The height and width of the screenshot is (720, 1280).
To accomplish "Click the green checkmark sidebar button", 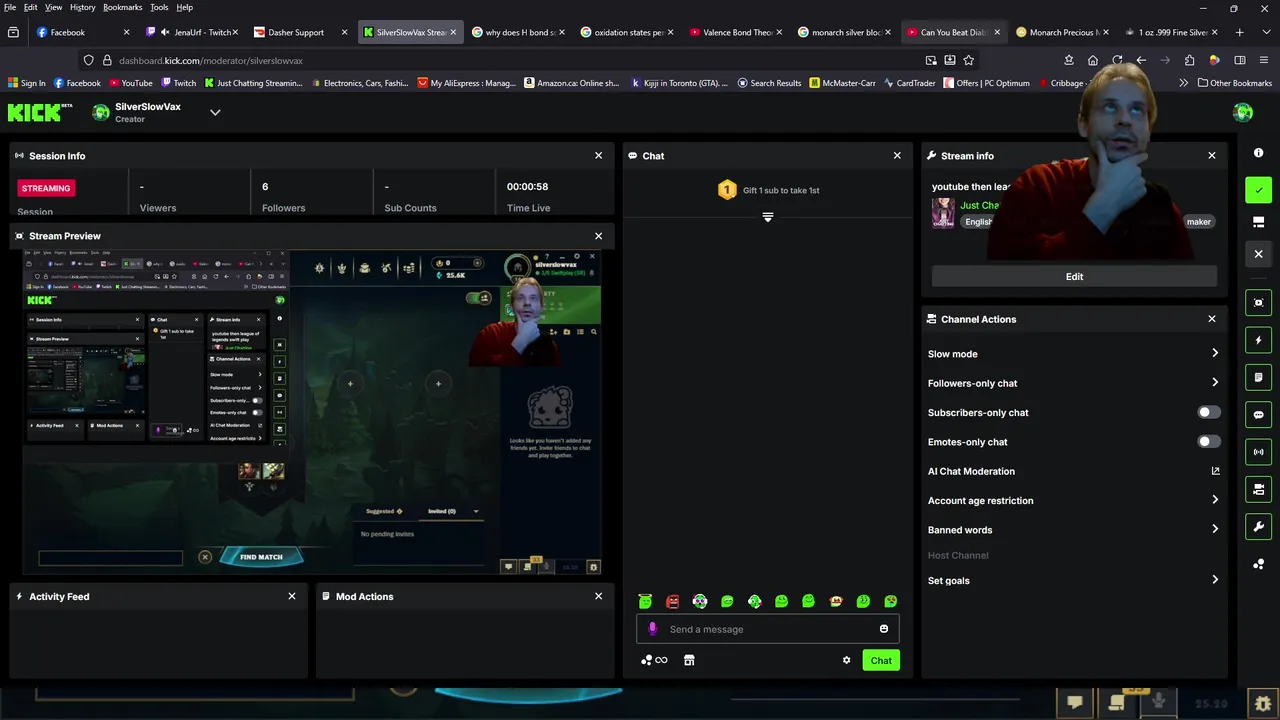I will pyautogui.click(x=1258, y=190).
